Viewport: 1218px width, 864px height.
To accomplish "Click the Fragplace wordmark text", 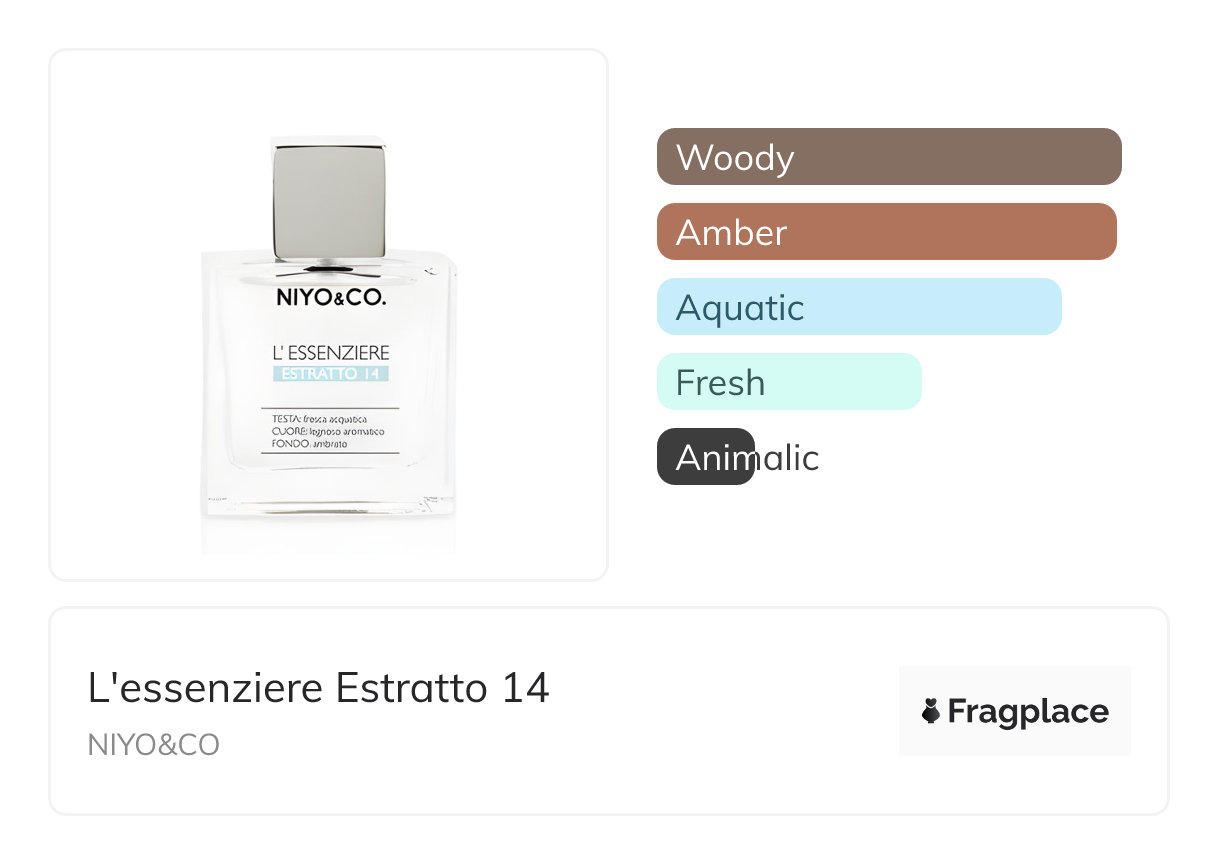I will pos(1028,711).
